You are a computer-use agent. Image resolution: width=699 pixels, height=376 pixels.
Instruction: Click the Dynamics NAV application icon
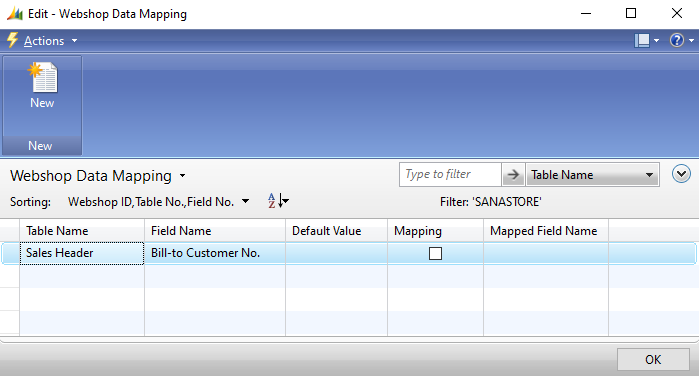(15, 14)
